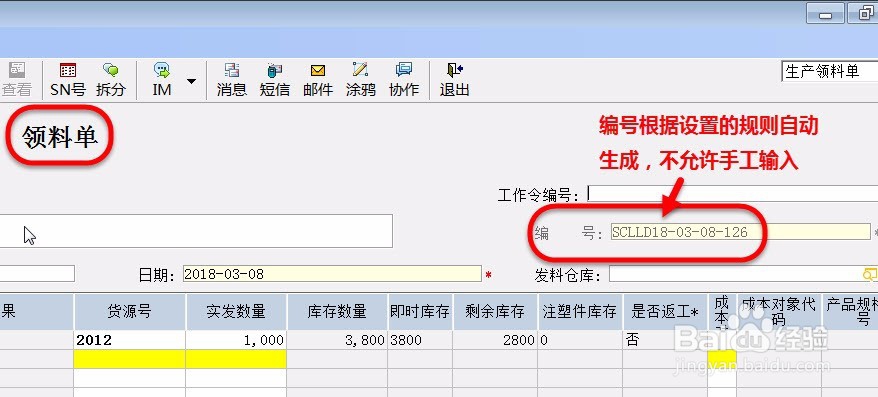Click the 查看 view toolbar icon

[17, 80]
